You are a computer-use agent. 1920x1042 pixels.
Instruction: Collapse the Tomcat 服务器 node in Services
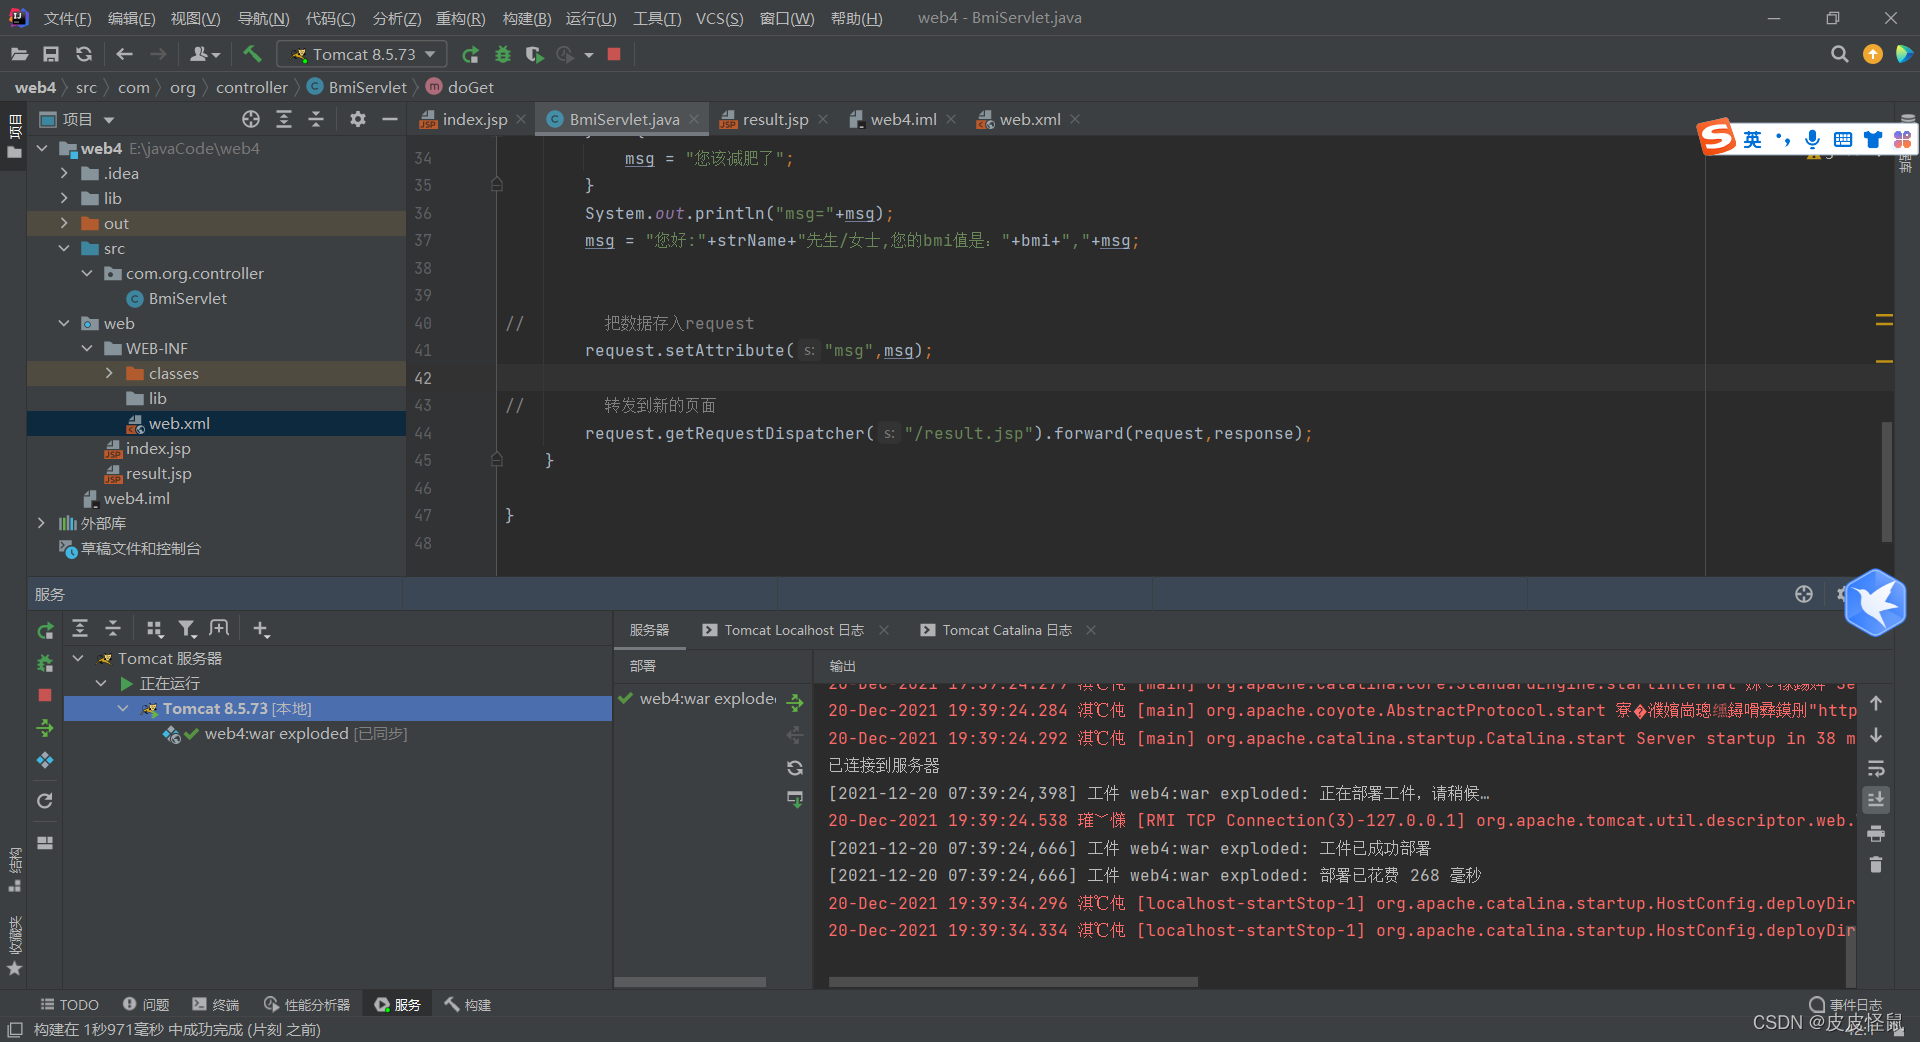tap(78, 658)
